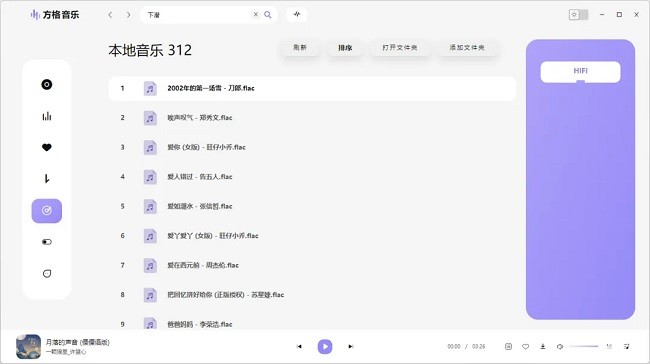This screenshot has height=364, width=650.
Task: Open the toggle-shaped settings icon in sidebar
Action: pyautogui.click(x=46, y=242)
